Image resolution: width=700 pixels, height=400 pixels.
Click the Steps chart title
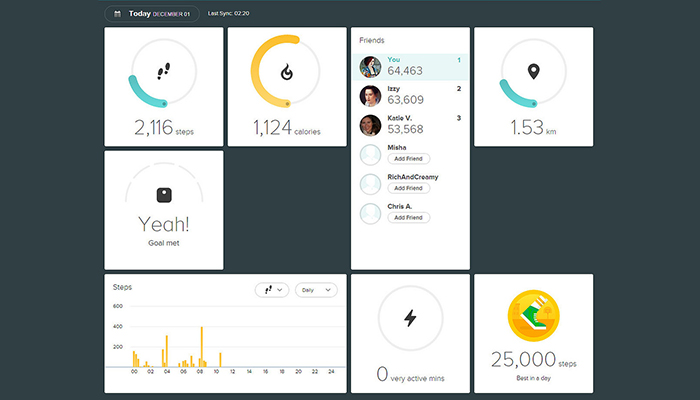coord(122,287)
